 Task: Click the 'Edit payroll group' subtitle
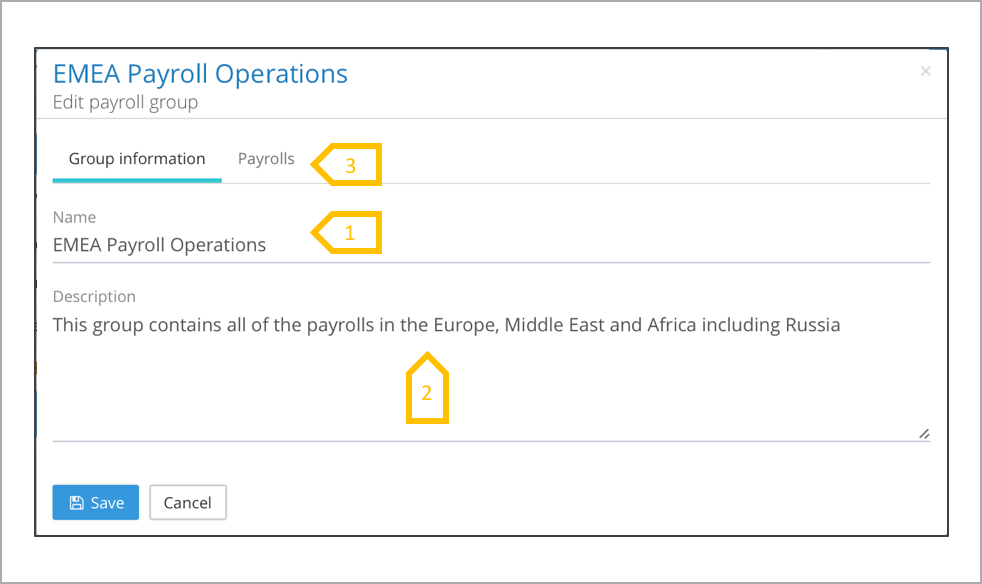point(125,102)
